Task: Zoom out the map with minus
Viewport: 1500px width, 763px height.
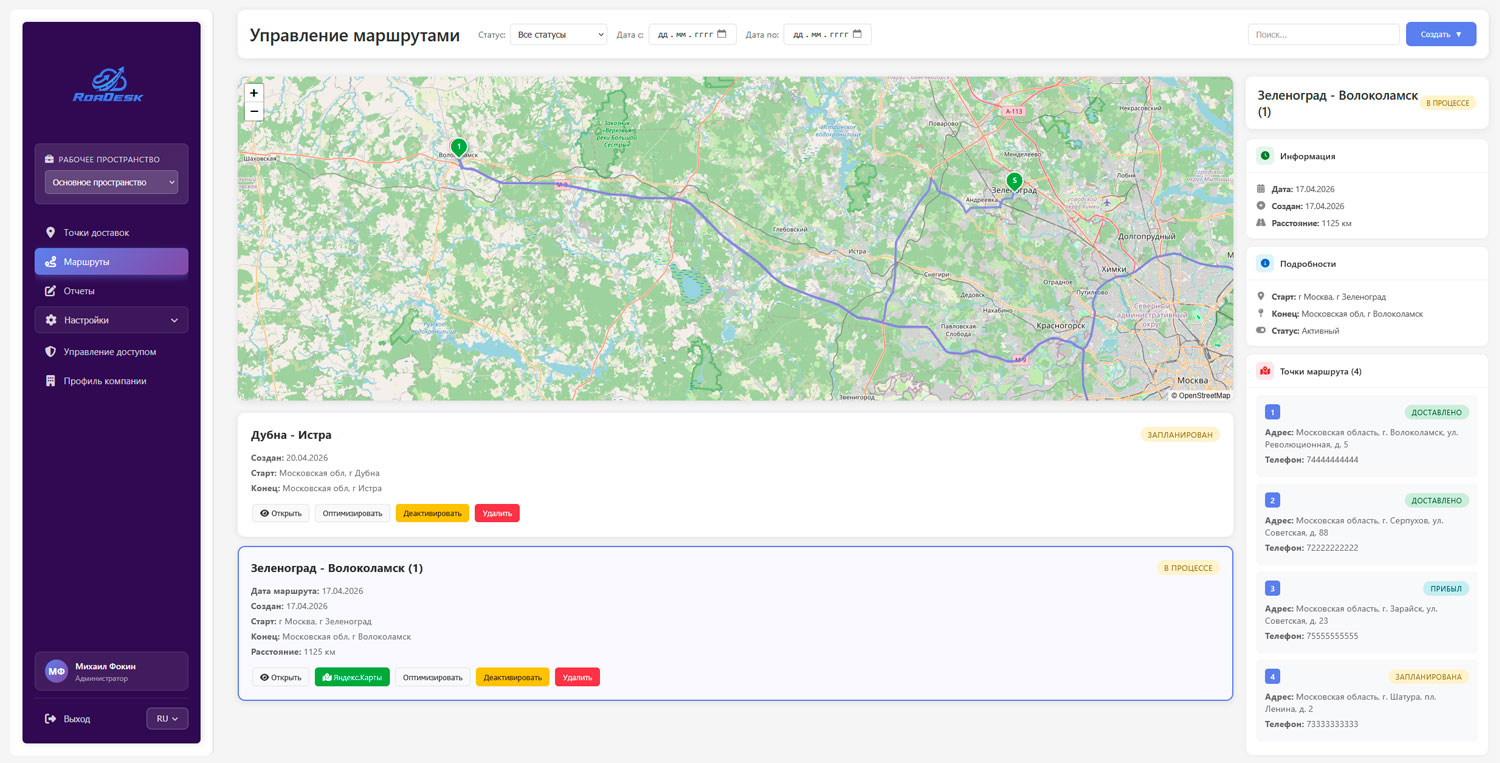Action: coord(254,111)
